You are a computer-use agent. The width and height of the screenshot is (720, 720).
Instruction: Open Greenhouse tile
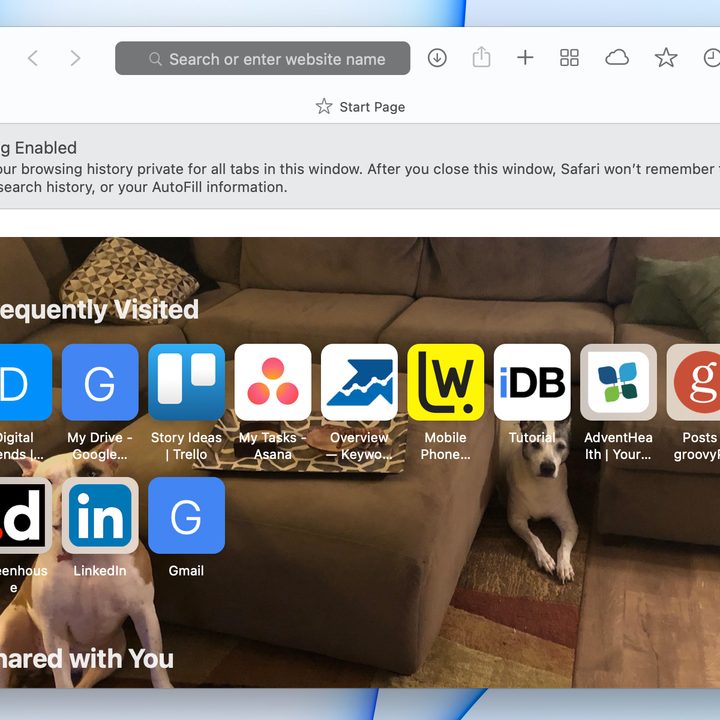(26, 515)
